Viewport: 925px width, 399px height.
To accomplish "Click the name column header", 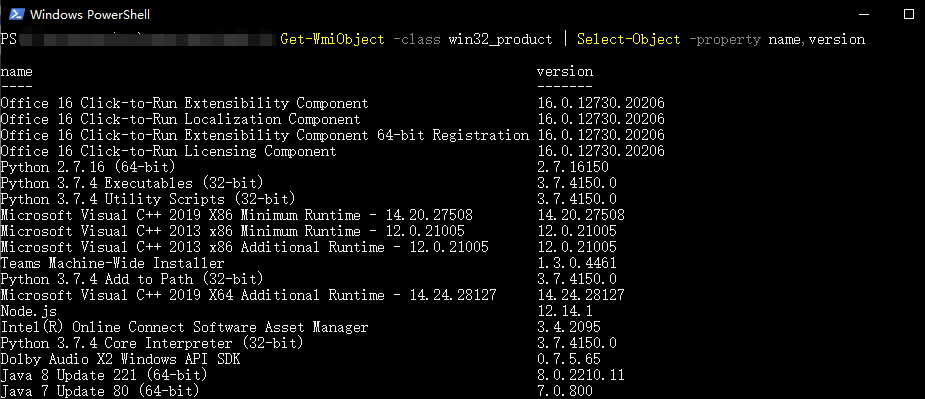I will pyautogui.click(x=17, y=72).
